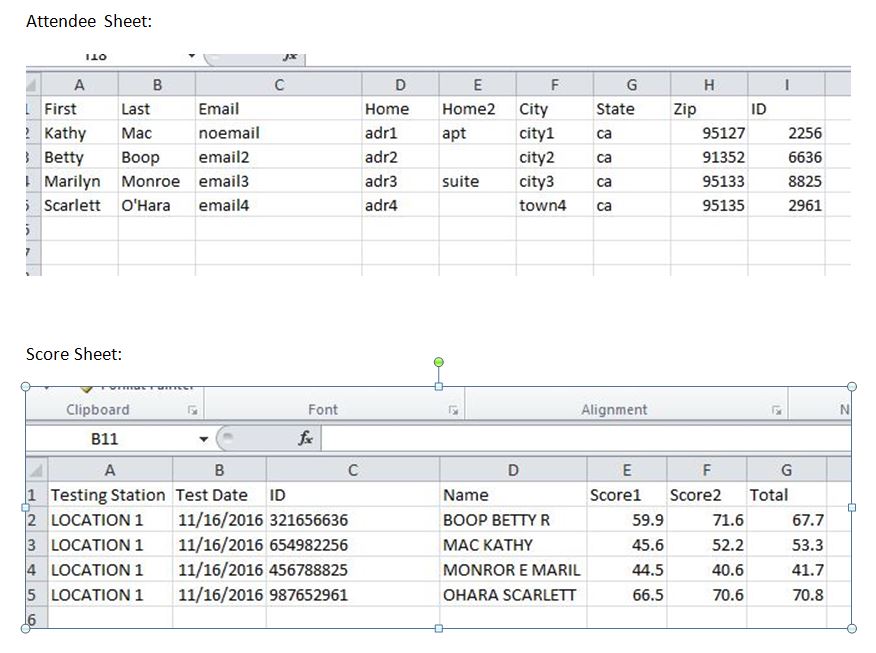
Task: Open the Font group dialog launcher arrow
Action: pyautogui.click(x=454, y=409)
